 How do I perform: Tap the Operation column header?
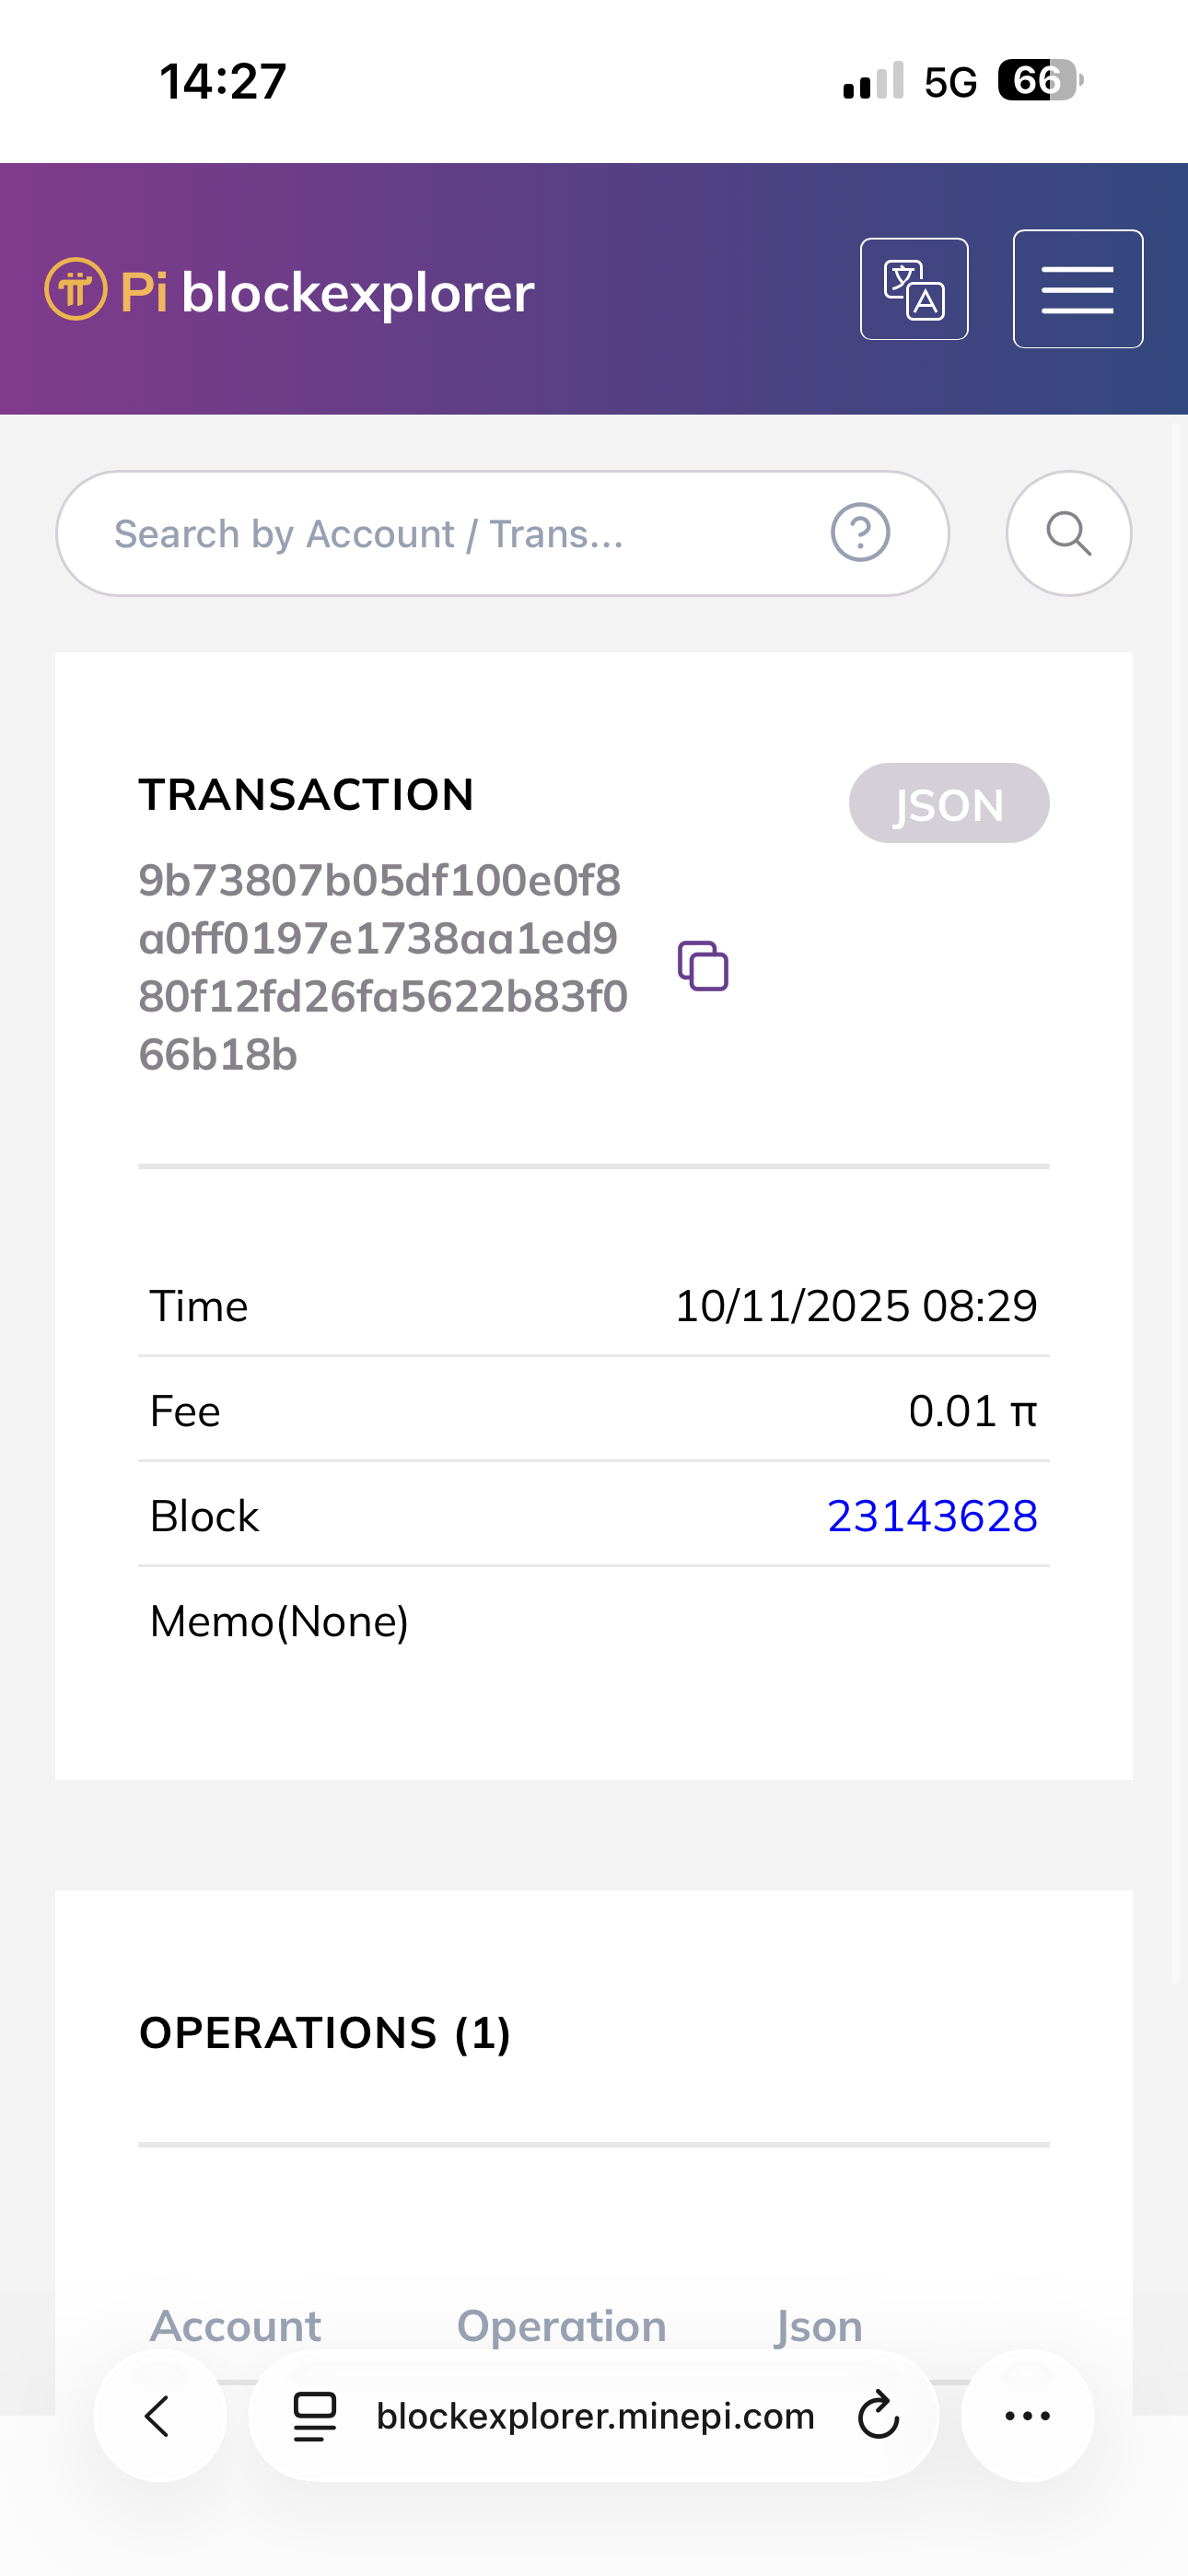pos(561,2326)
